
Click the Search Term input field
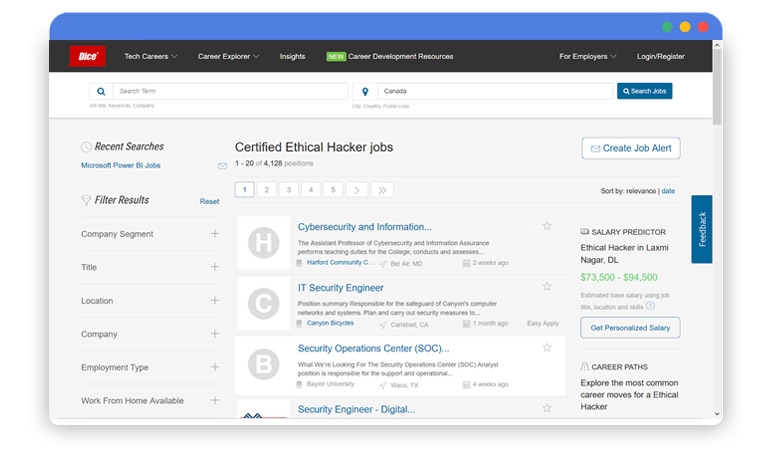coord(229,91)
